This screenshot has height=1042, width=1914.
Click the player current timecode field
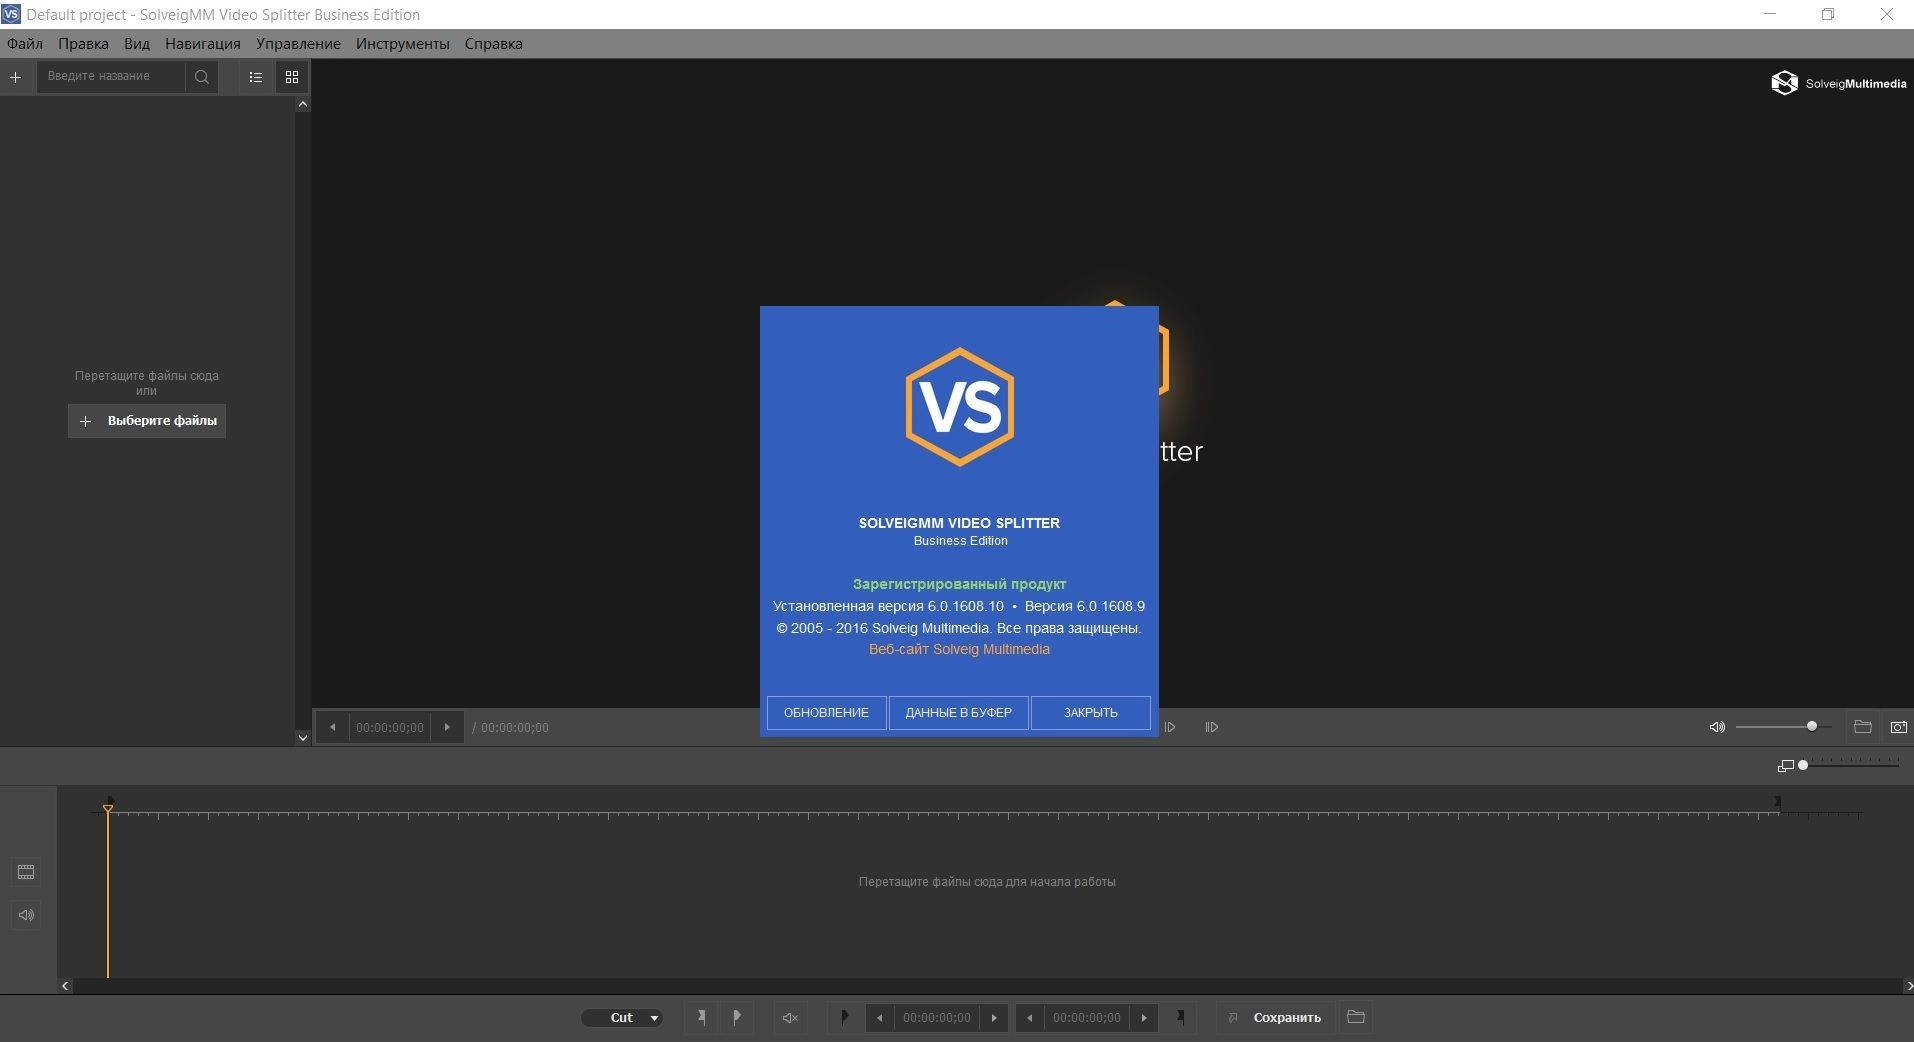click(x=390, y=727)
